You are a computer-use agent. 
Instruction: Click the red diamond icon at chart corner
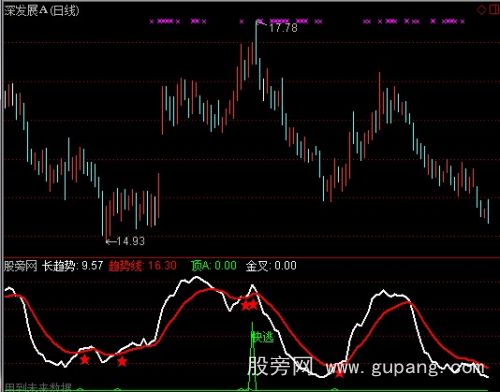pos(482,10)
